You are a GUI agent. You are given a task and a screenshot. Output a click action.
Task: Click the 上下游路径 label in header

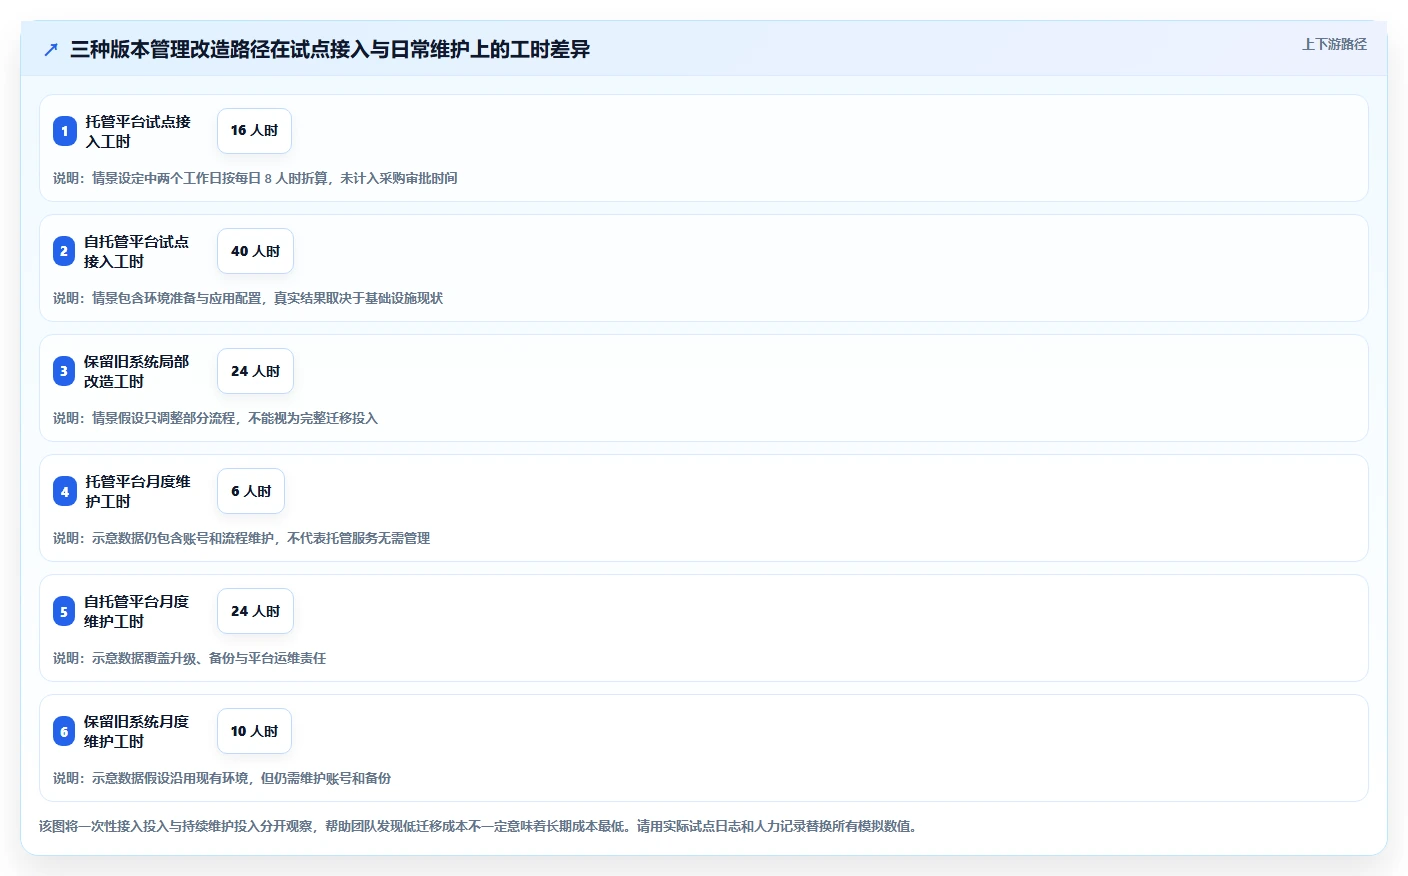[1334, 44]
